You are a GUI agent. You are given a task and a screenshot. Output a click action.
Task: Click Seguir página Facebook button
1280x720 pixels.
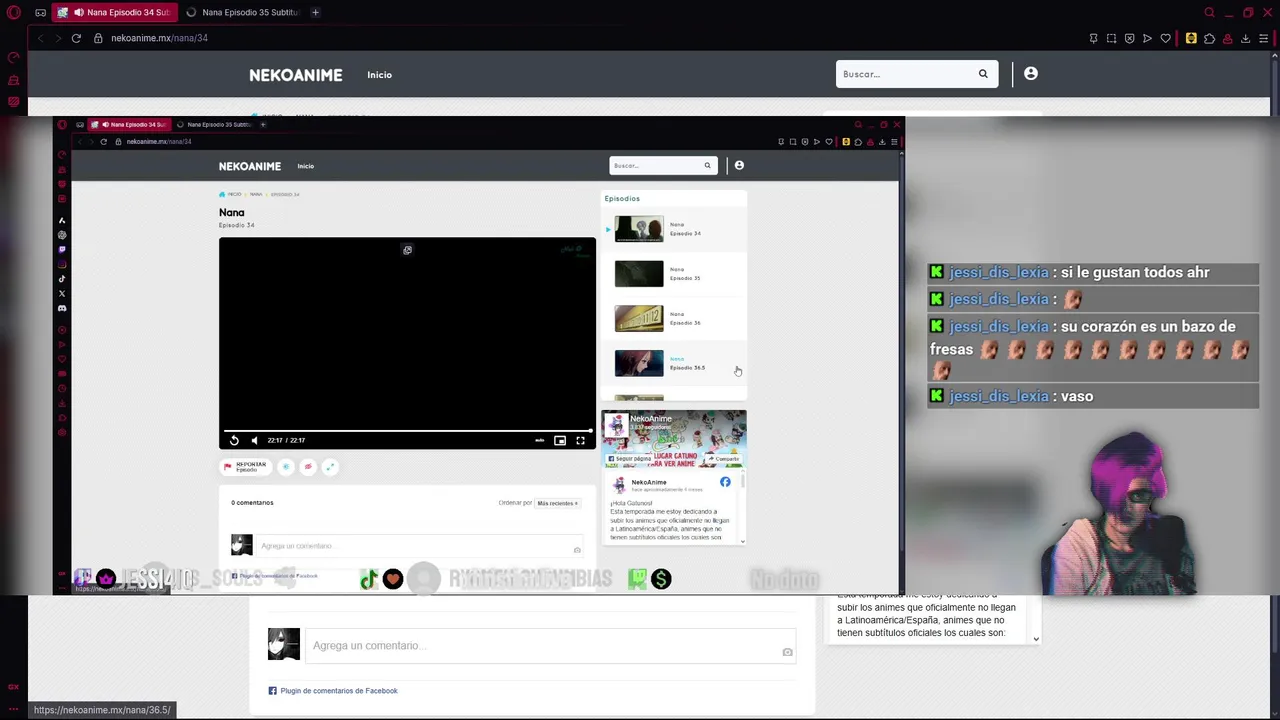point(630,459)
